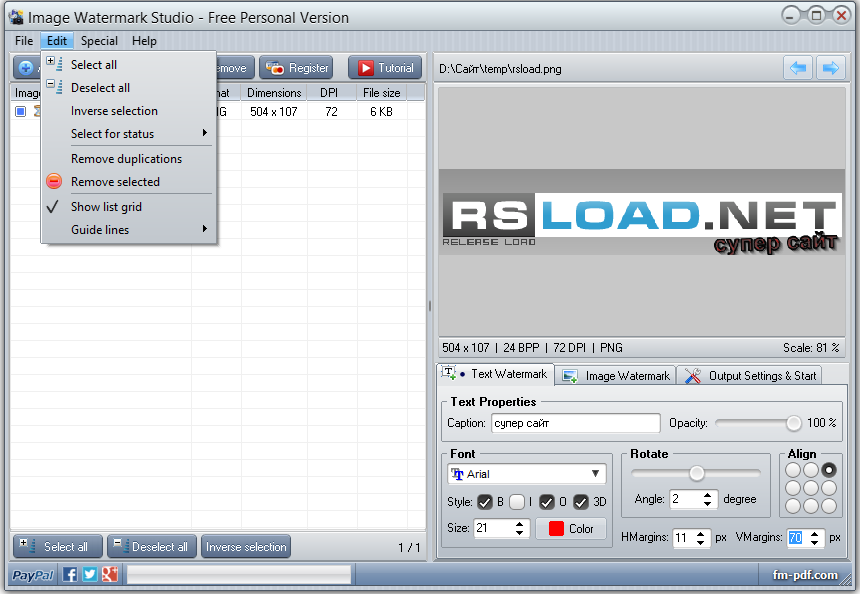Open the Special menu

click(x=99, y=41)
